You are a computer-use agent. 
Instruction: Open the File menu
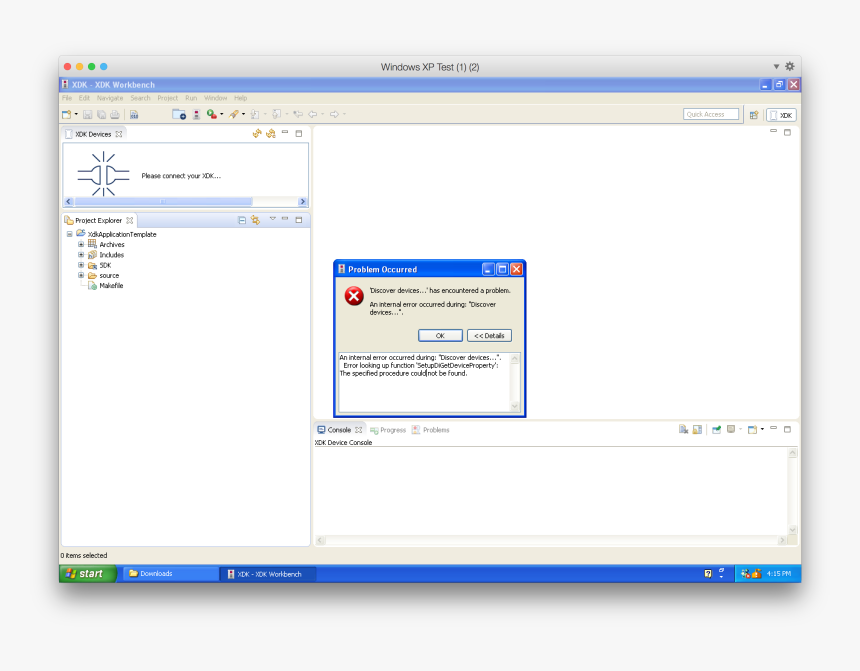click(67, 98)
